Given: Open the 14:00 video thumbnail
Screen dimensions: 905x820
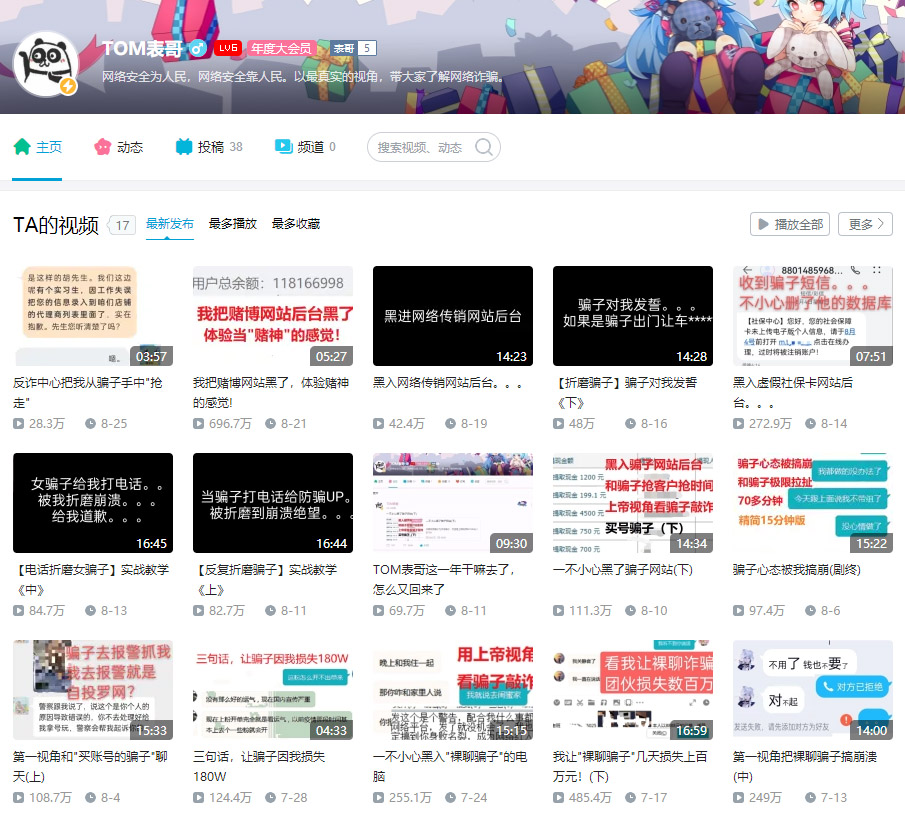Looking at the screenshot, I should [813, 690].
